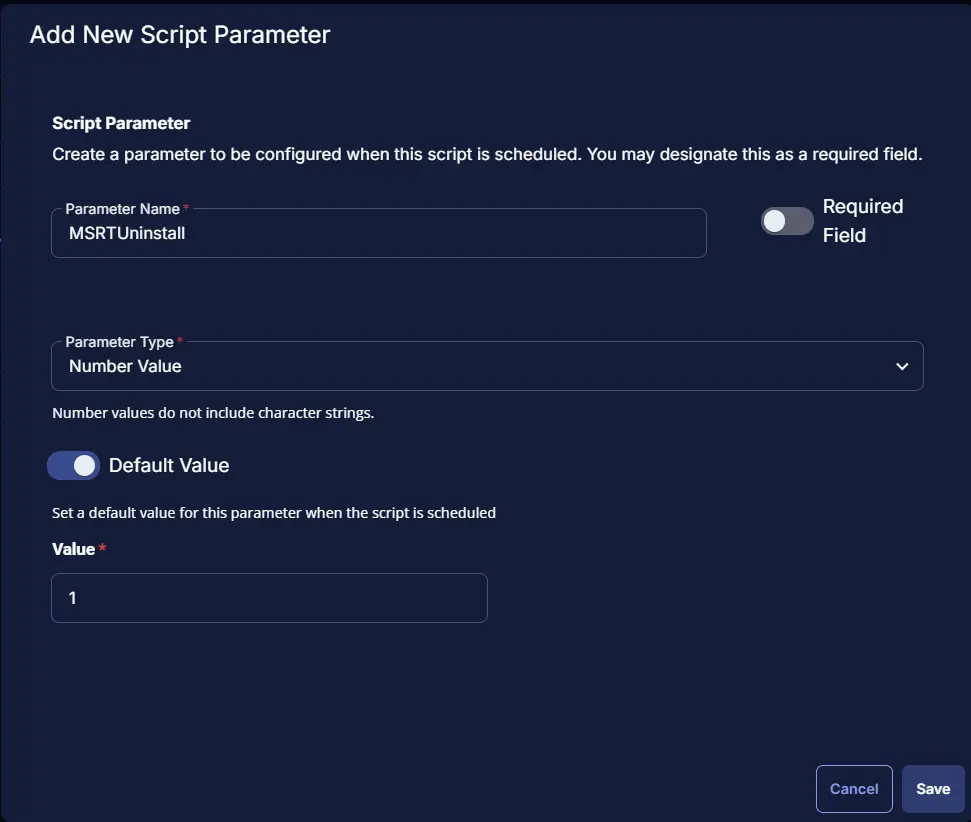
Task: Select the Default Value label text
Action: click(169, 465)
